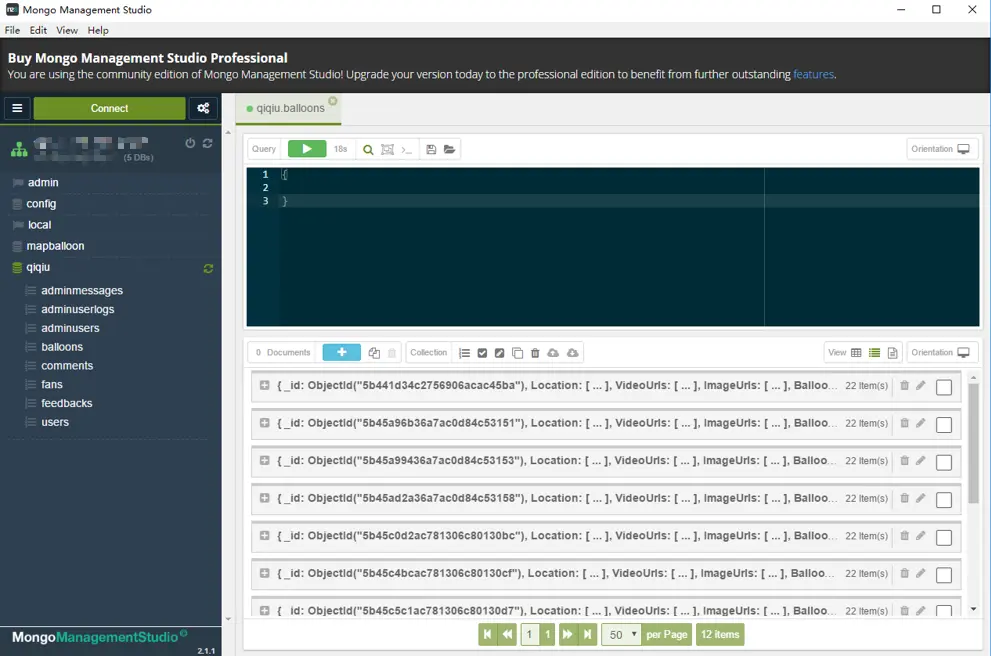Image resolution: width=991 pixels, height=656 pixels.
Task: Run the query with the green play button
Action: 307,149
